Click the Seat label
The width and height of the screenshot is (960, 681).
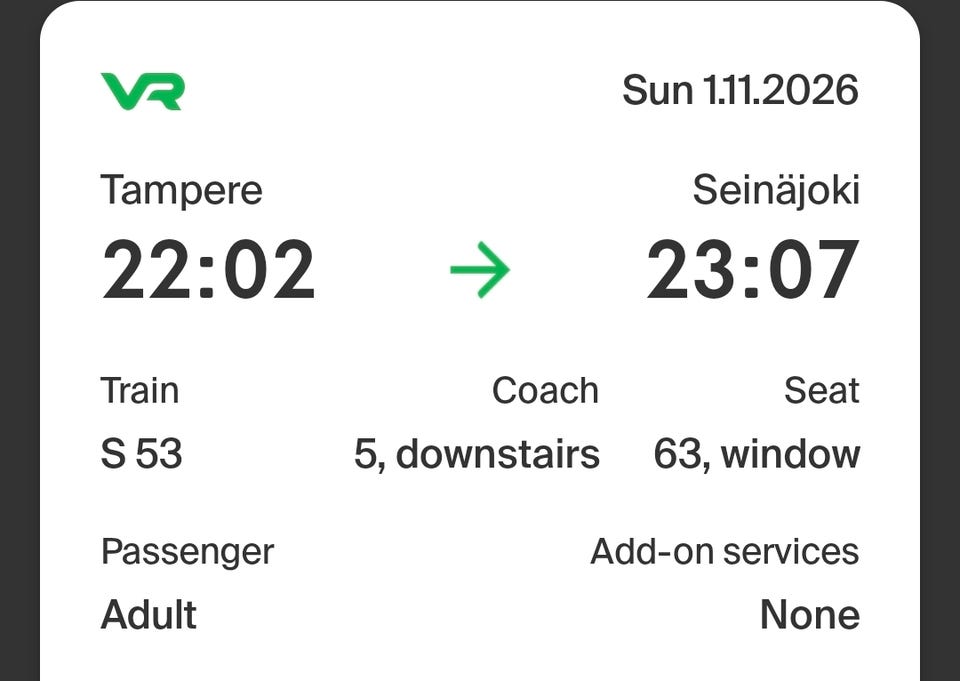(x=822, y=390)
